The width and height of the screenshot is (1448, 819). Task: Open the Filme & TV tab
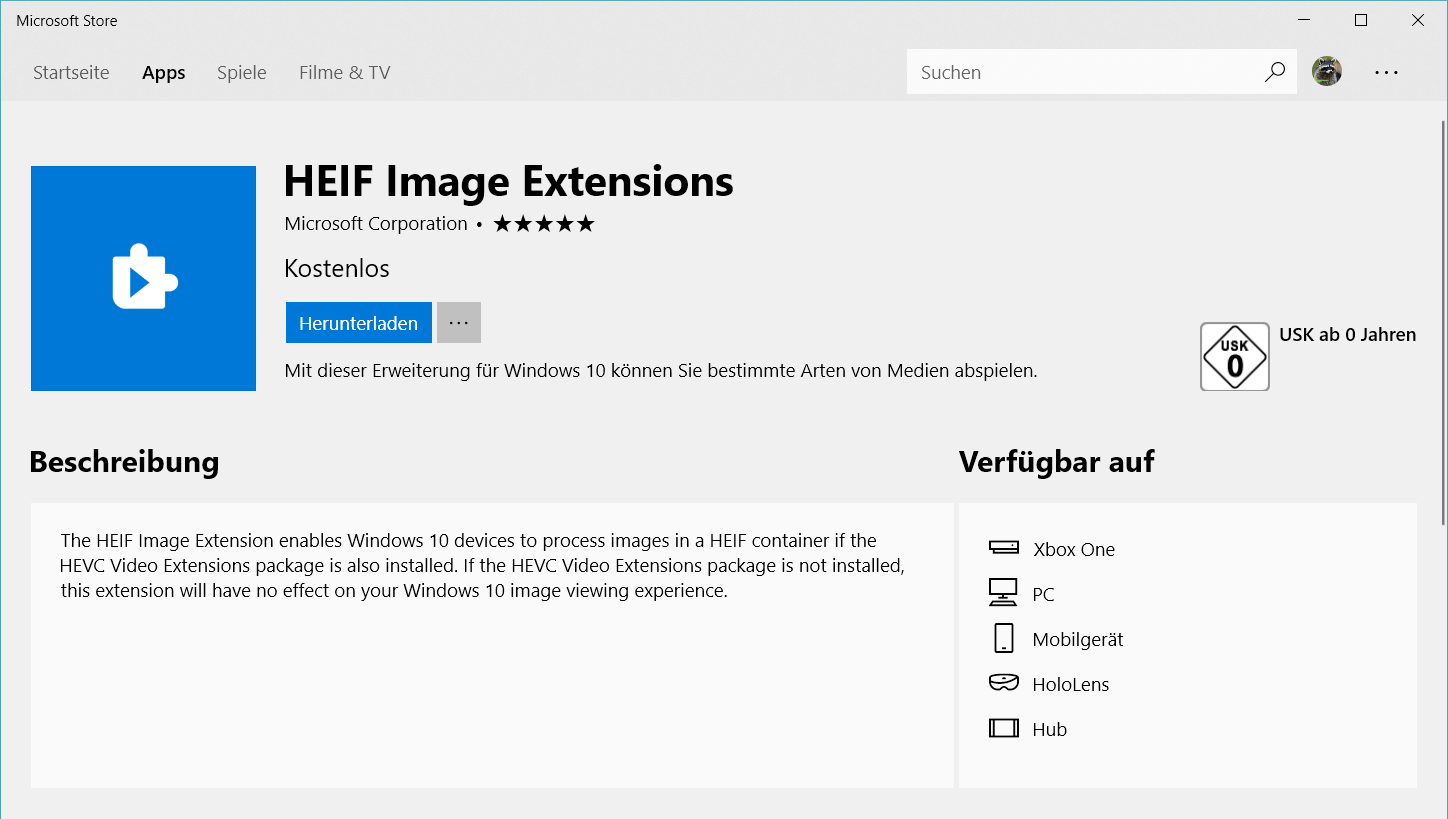[x=344, y=72]
